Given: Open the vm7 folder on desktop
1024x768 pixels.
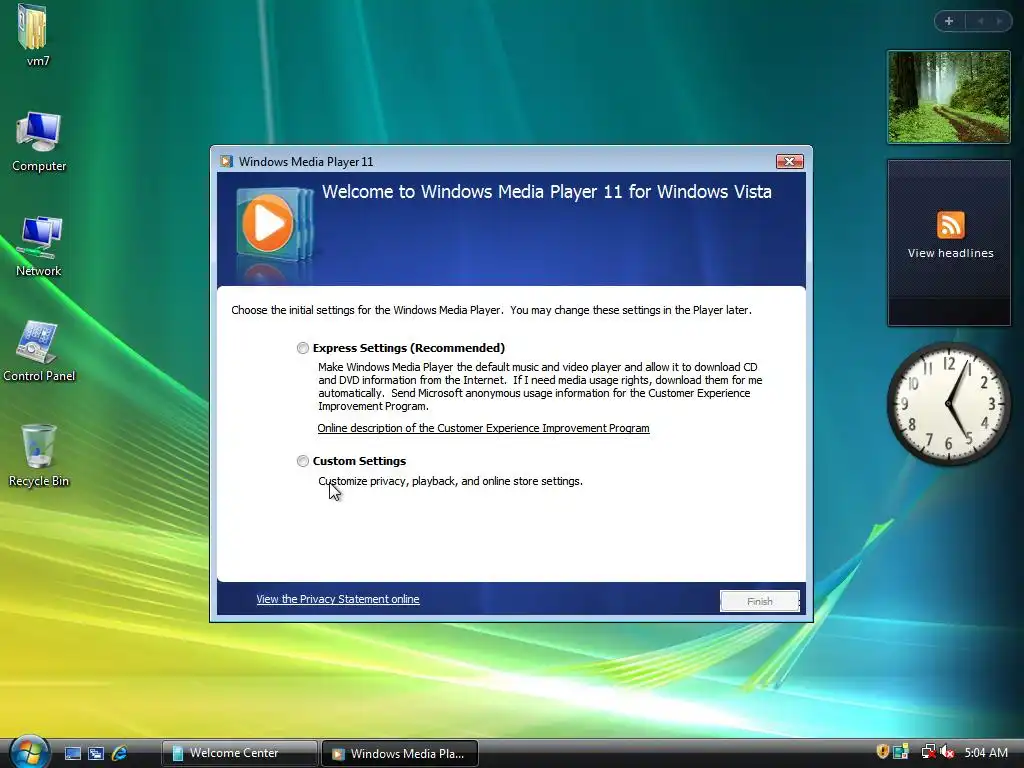Looking at the screenshot, I should pyautogui.click(x=34, y=36).
